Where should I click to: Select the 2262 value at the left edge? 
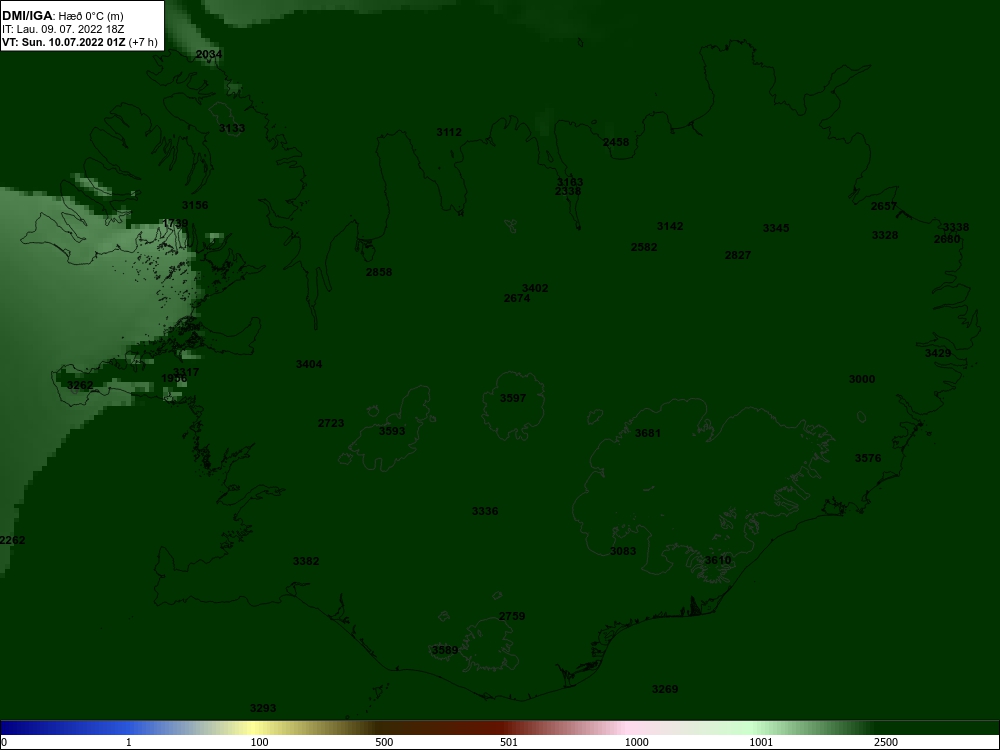pos(12,540)
